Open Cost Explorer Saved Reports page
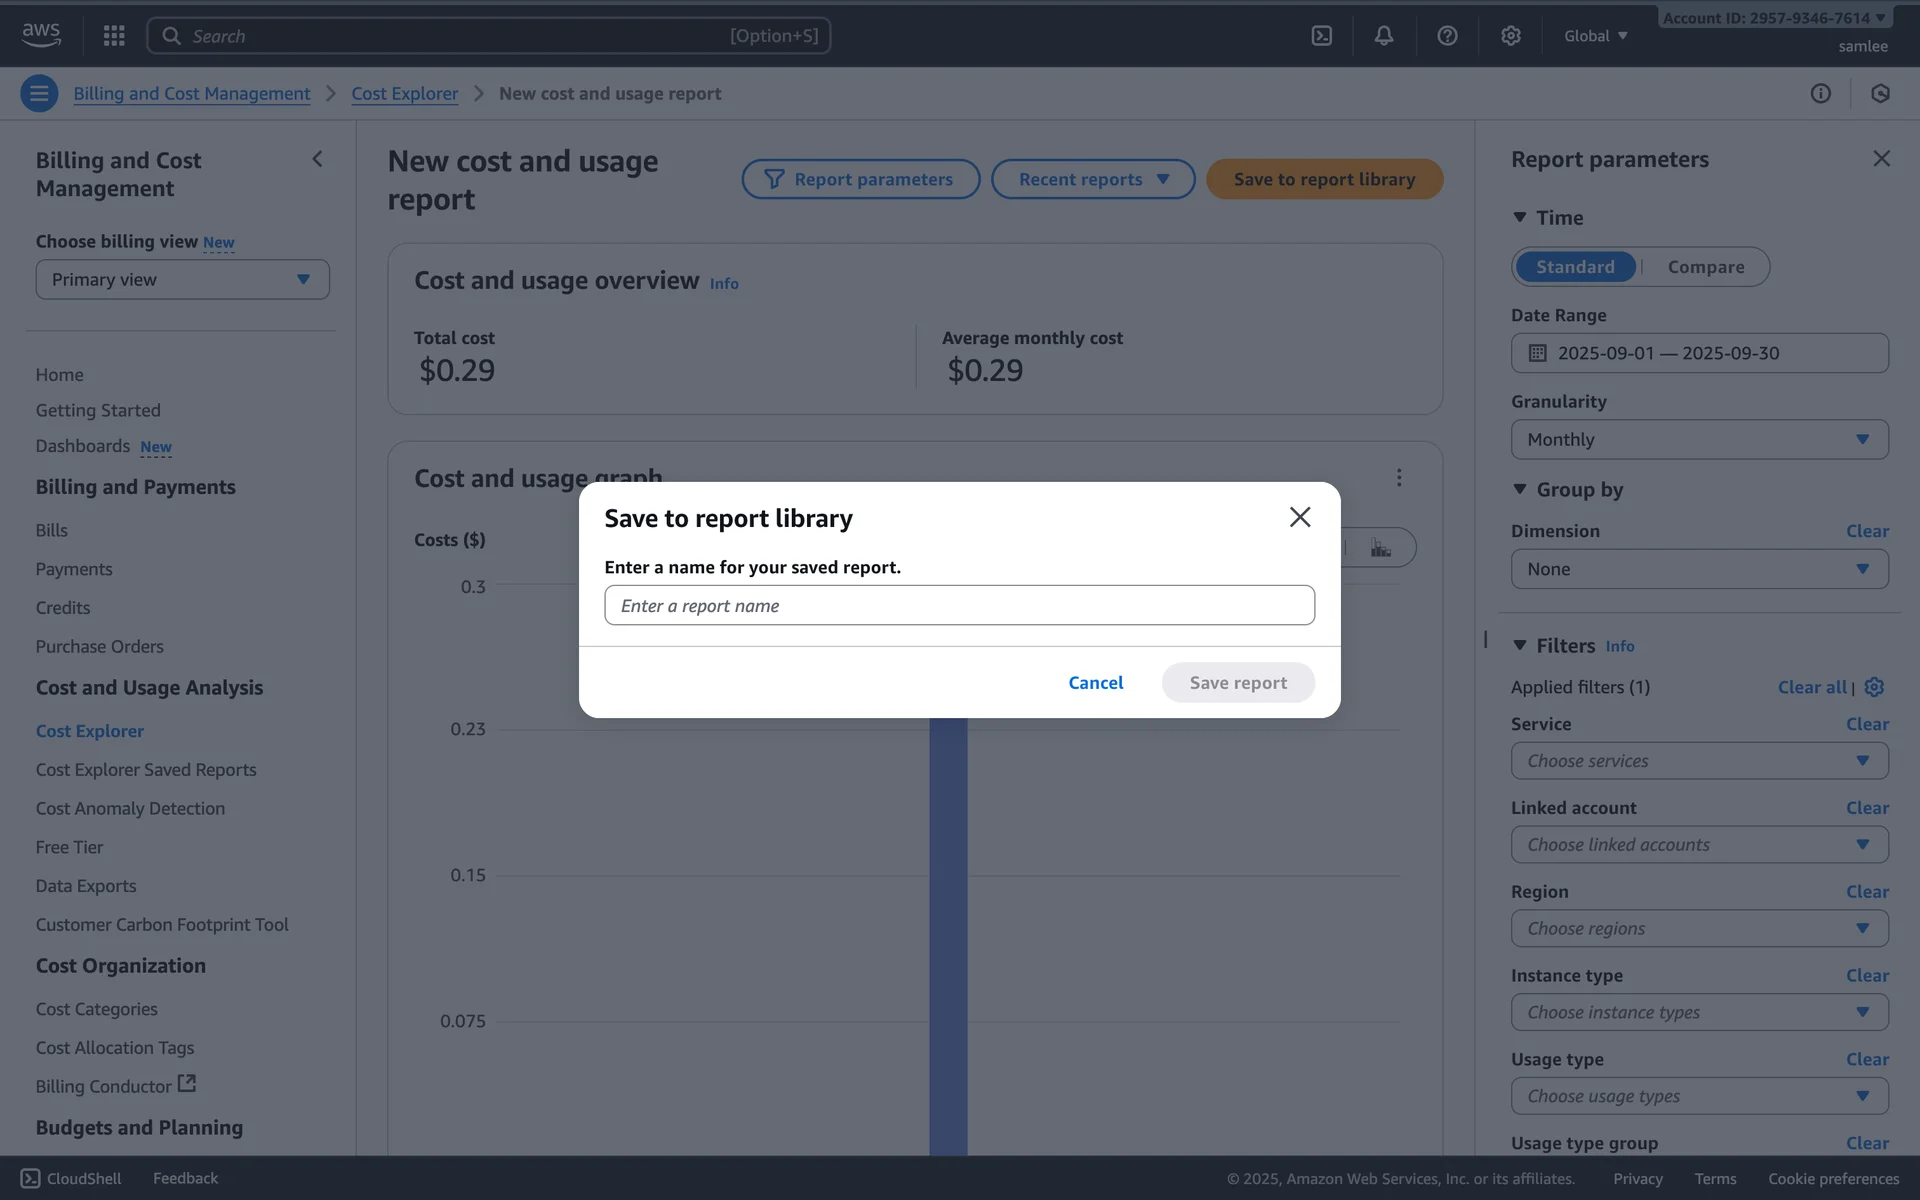Viewport: 1920px width, 1200px height. (x=146, y=770)
